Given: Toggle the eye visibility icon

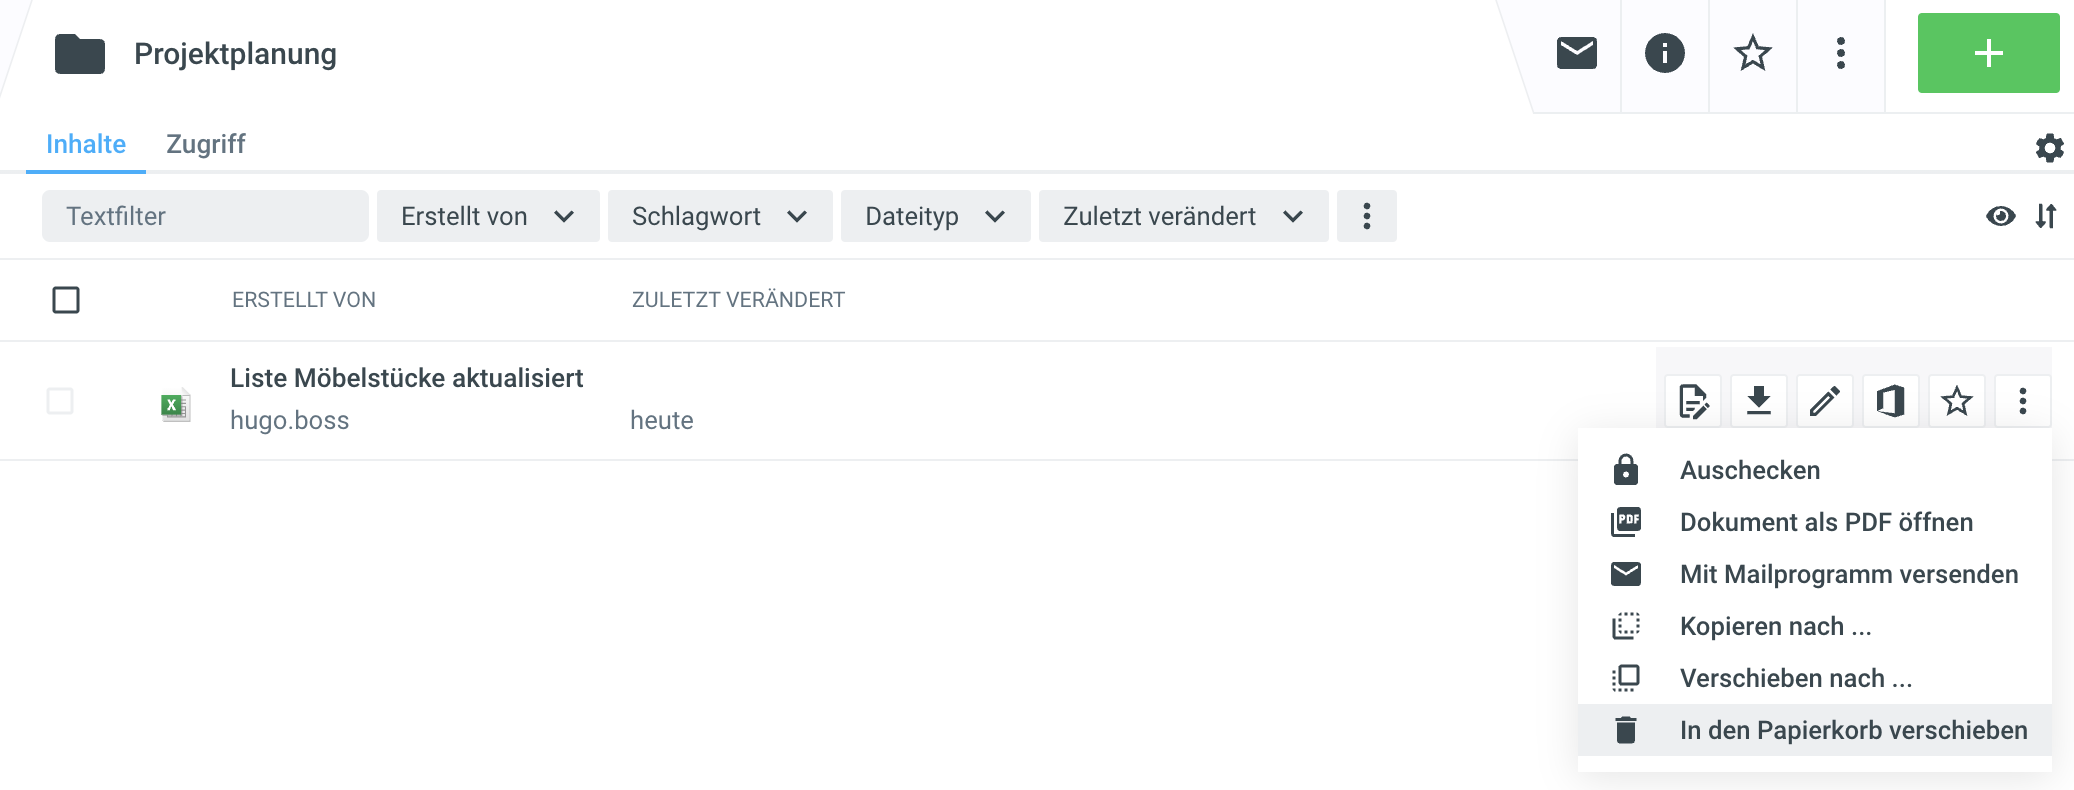Looking at the screenshot, I should pos(2000,216).
